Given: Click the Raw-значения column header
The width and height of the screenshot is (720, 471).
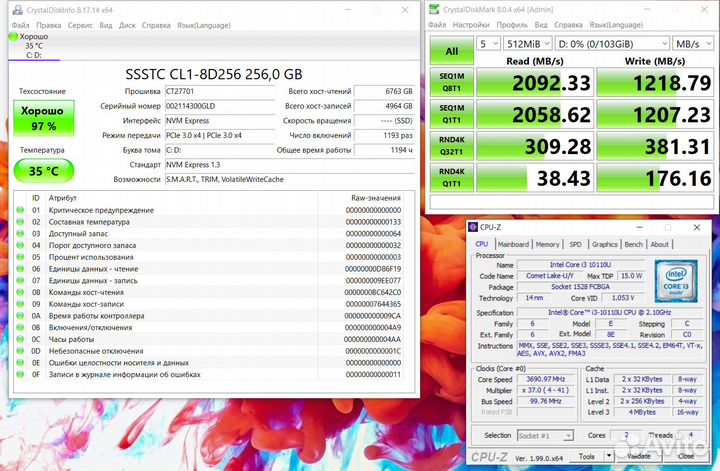Looking at the screenshot, I should click(376, 198).
